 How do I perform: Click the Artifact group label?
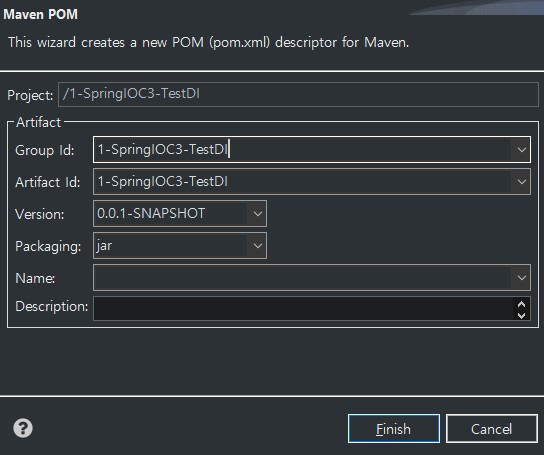click(39, 122)
